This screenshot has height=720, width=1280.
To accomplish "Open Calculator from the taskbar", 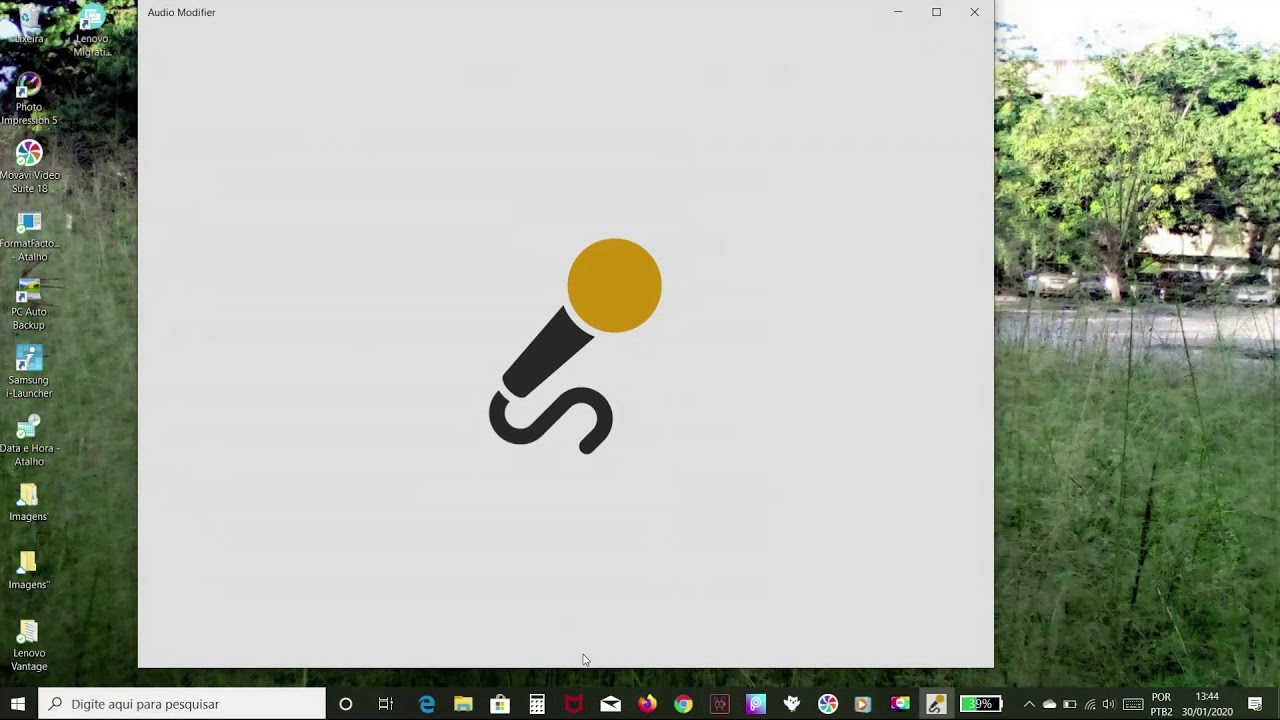I will click(x=537, y=704).
